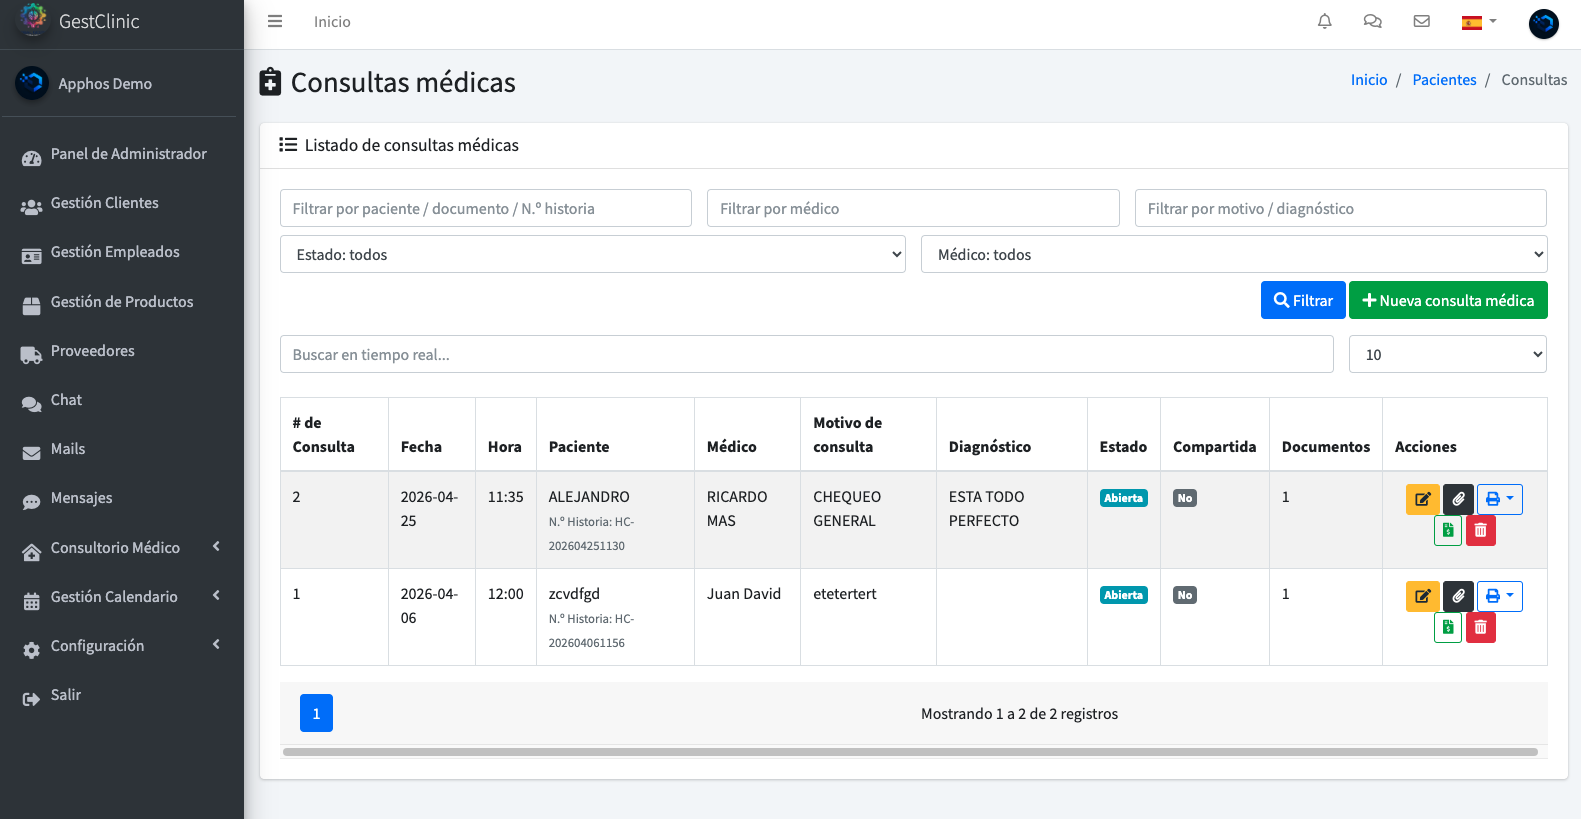This screenshot has width=1581, height=819.
Task: Focus the Filtrar por médico field
Action: 913,208
